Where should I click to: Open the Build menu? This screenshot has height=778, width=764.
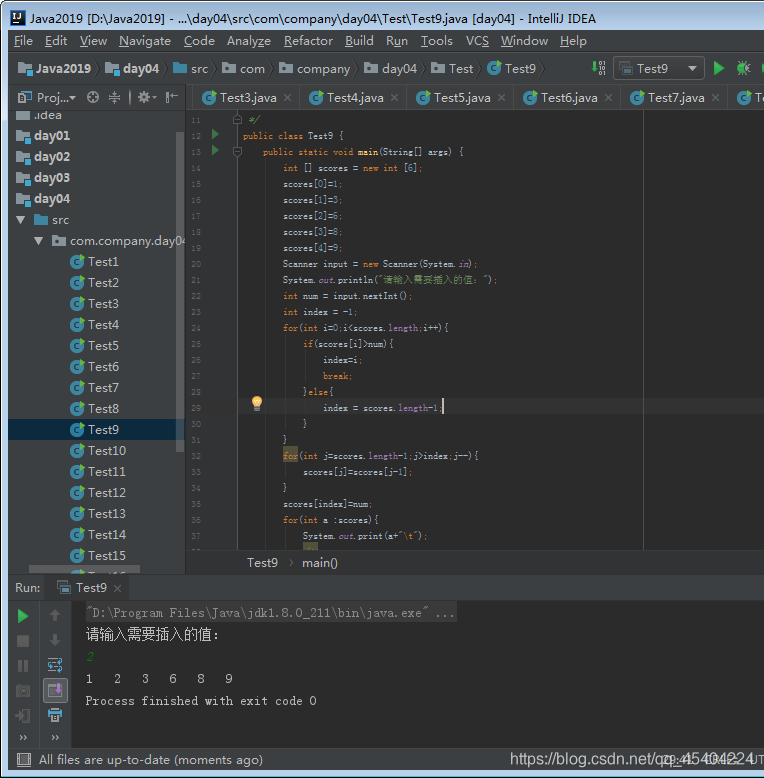[x=359, y=41]
